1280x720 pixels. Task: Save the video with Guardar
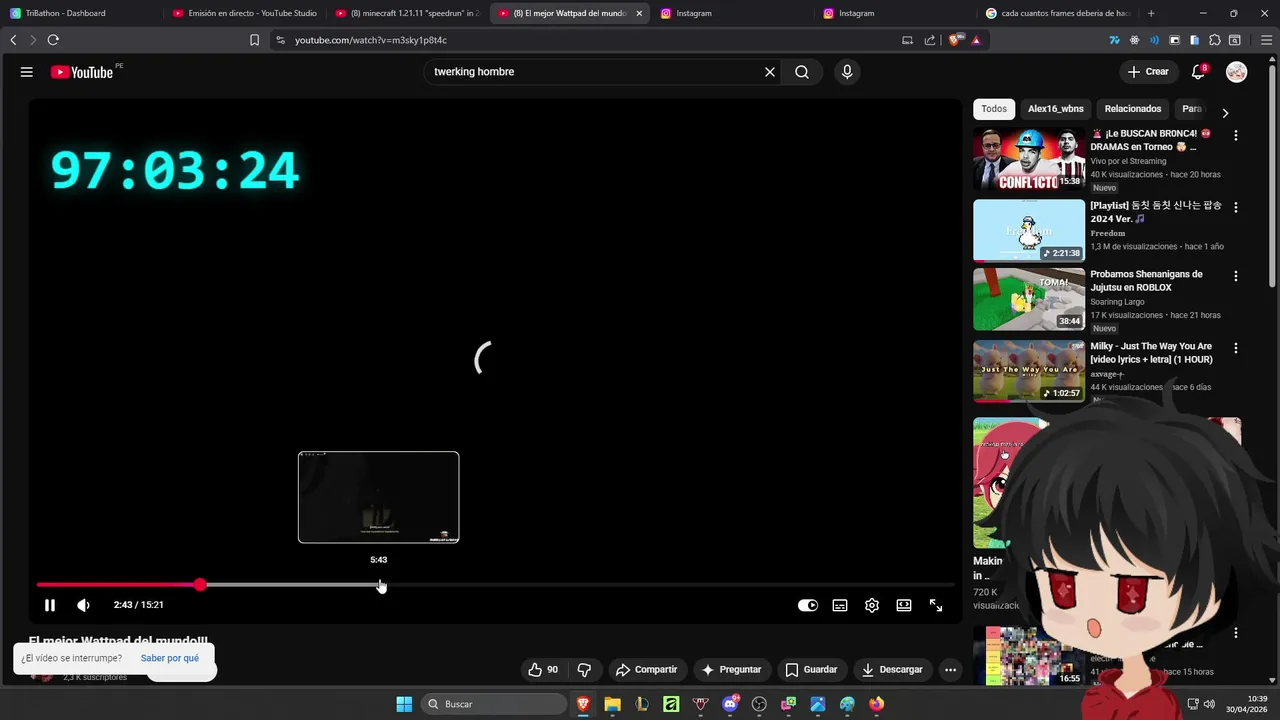pyautogui.click(x=811, y=670)
